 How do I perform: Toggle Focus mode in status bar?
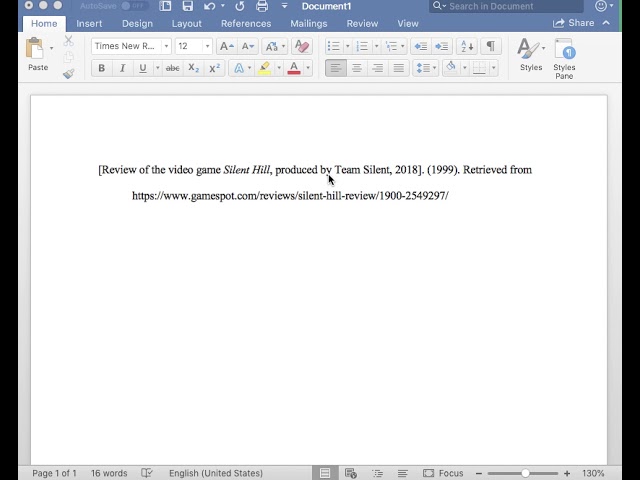coord(443,473)
